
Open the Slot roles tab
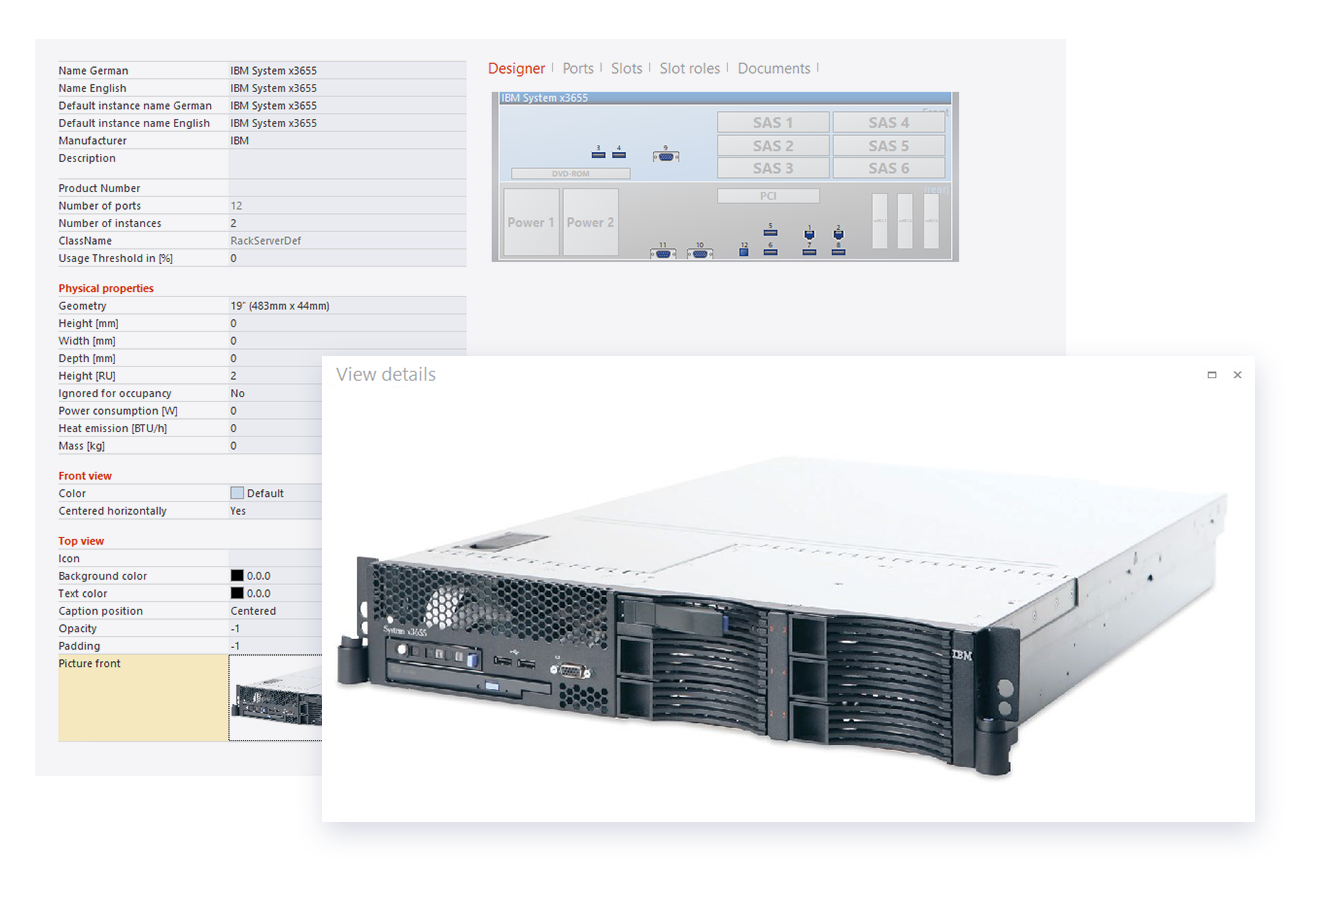(690, 68)
